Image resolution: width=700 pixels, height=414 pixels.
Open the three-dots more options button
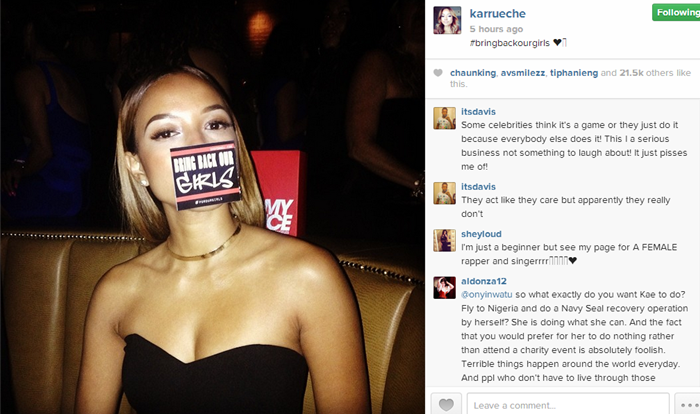[x=688, y=404]
